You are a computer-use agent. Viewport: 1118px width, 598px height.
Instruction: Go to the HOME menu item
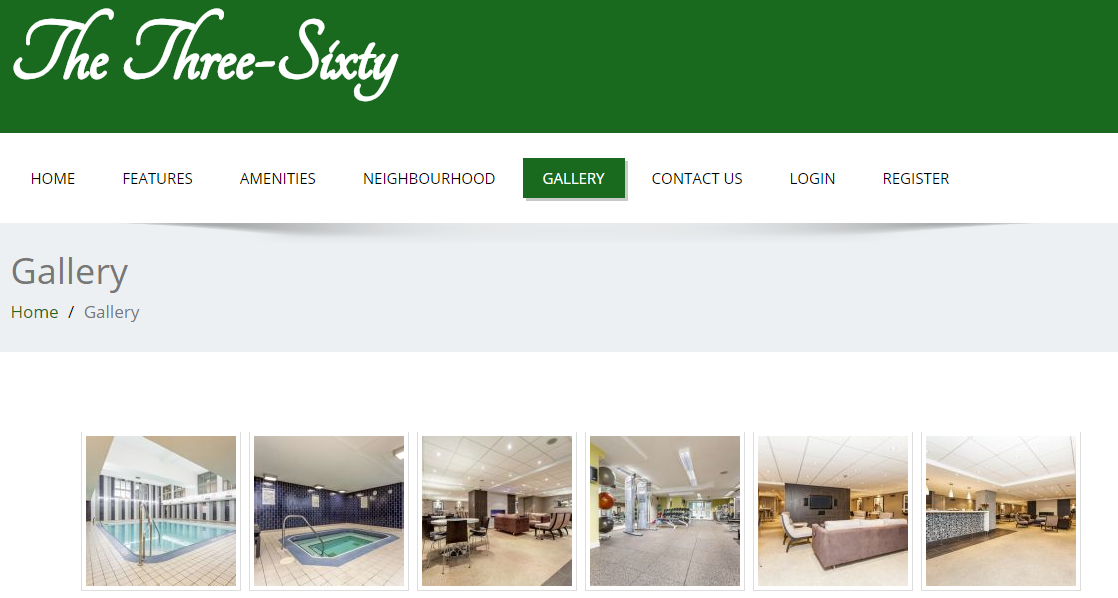[53, 178]
